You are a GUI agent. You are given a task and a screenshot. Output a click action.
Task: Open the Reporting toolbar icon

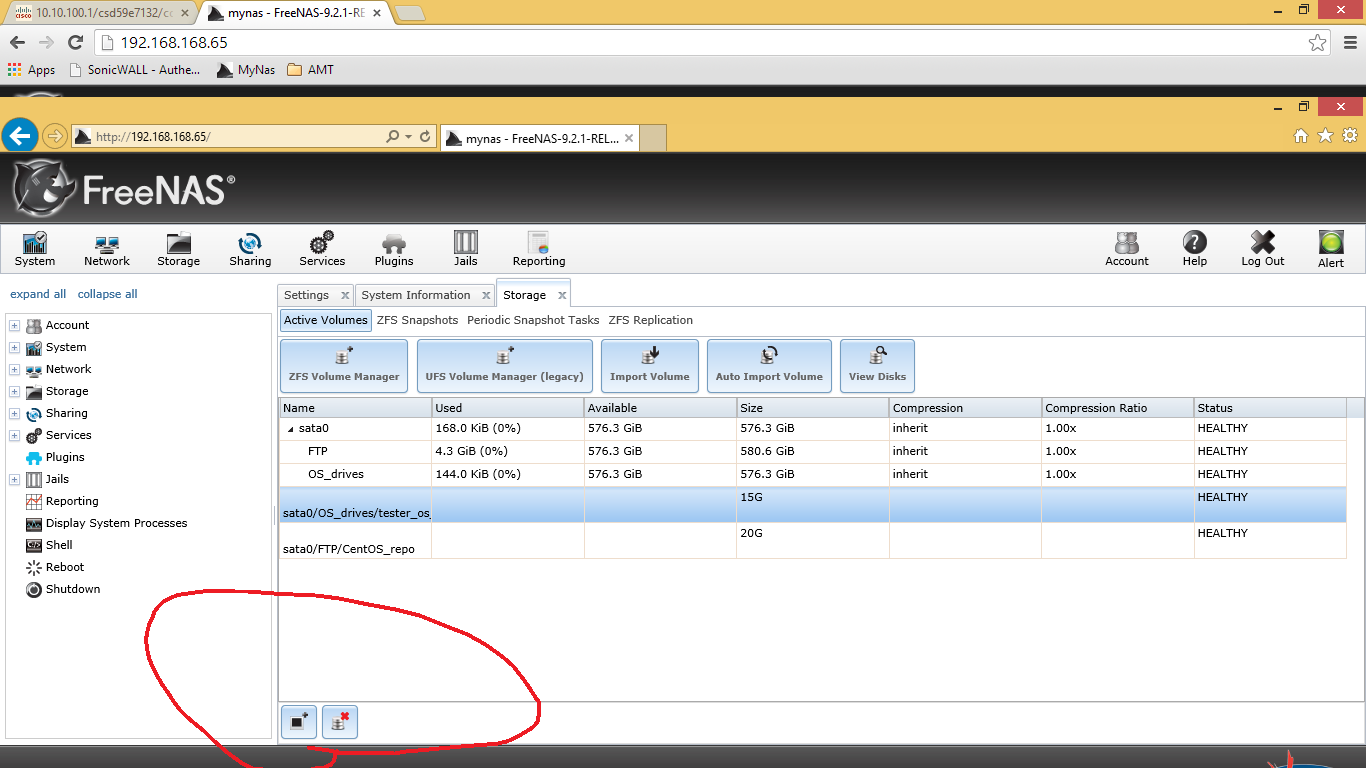point(539,249)
